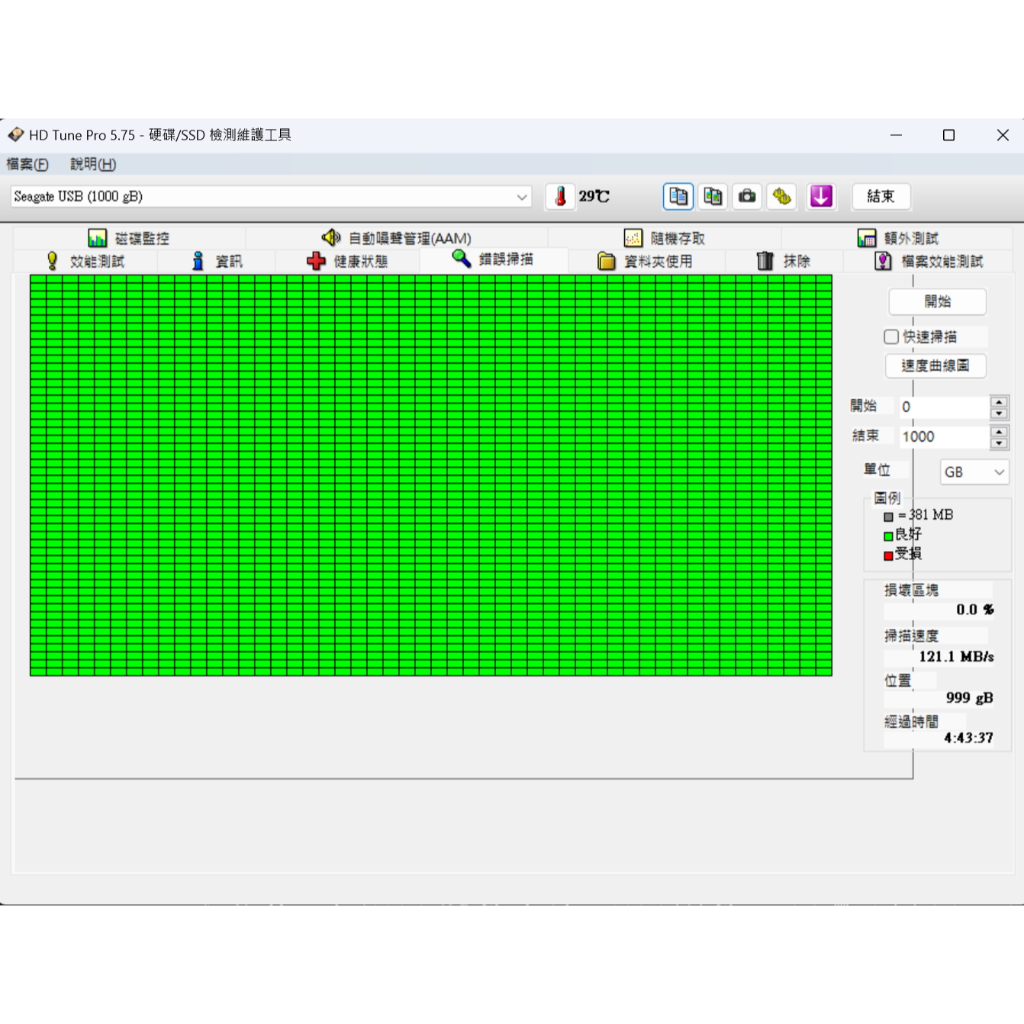Viewport: 1024px width, 1024px height.
Task: Increase the 開始 start value with up arrow
Action: (x=998, y=402)
